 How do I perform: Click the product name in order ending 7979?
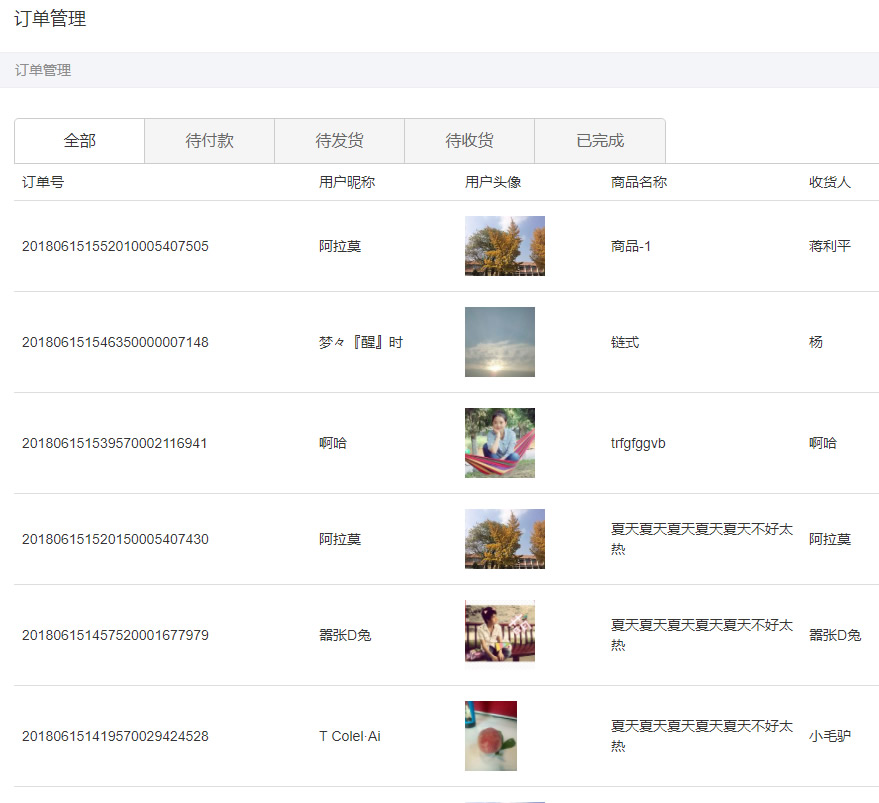pyautogui.click(x=702, y=635)
